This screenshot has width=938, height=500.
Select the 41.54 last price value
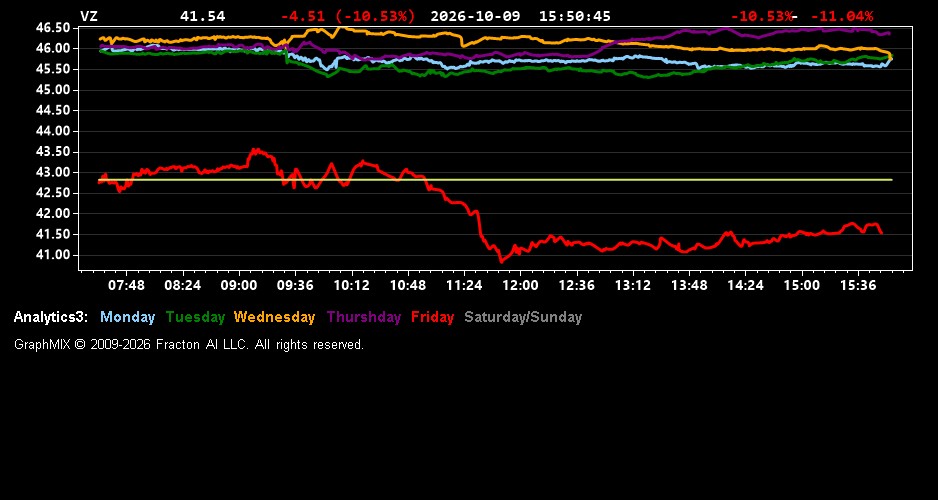203,16
